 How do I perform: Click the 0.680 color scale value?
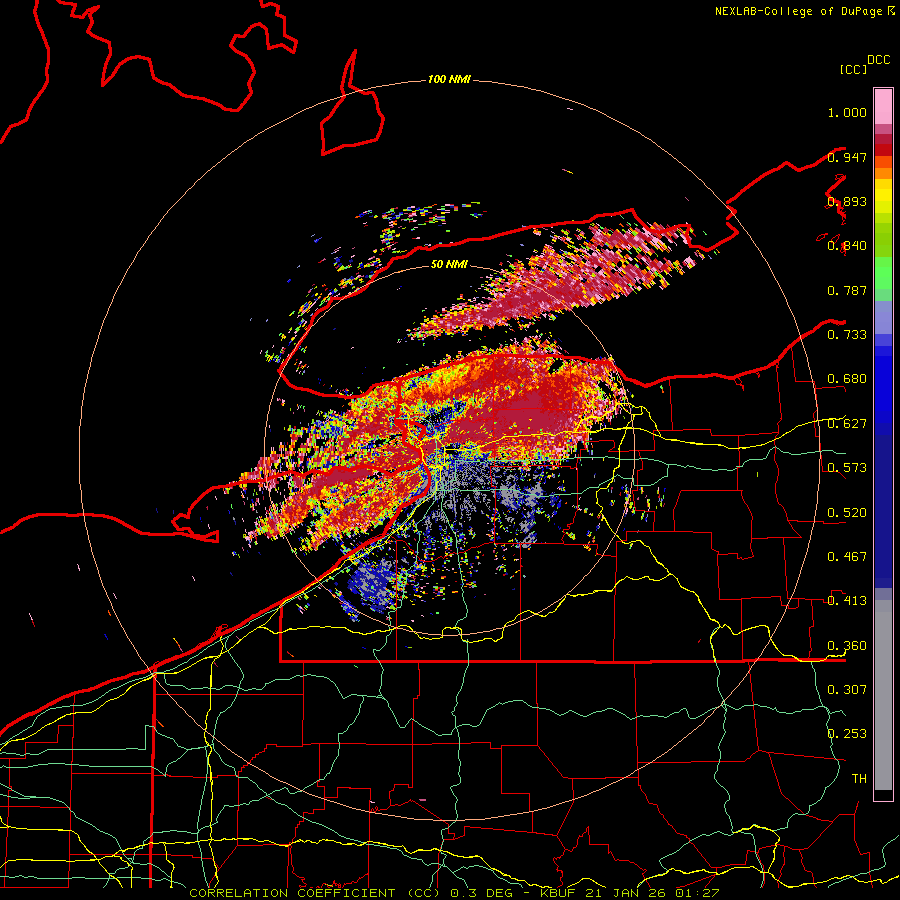pos(847,379)
